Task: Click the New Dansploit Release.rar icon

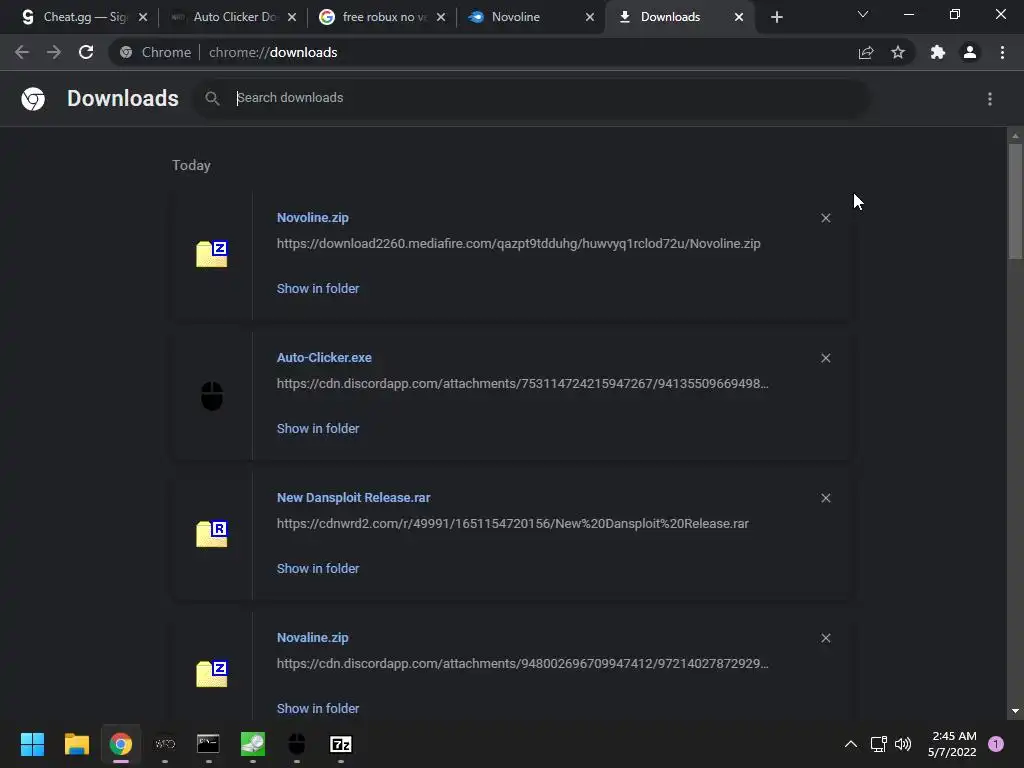Action: (212, 534)
